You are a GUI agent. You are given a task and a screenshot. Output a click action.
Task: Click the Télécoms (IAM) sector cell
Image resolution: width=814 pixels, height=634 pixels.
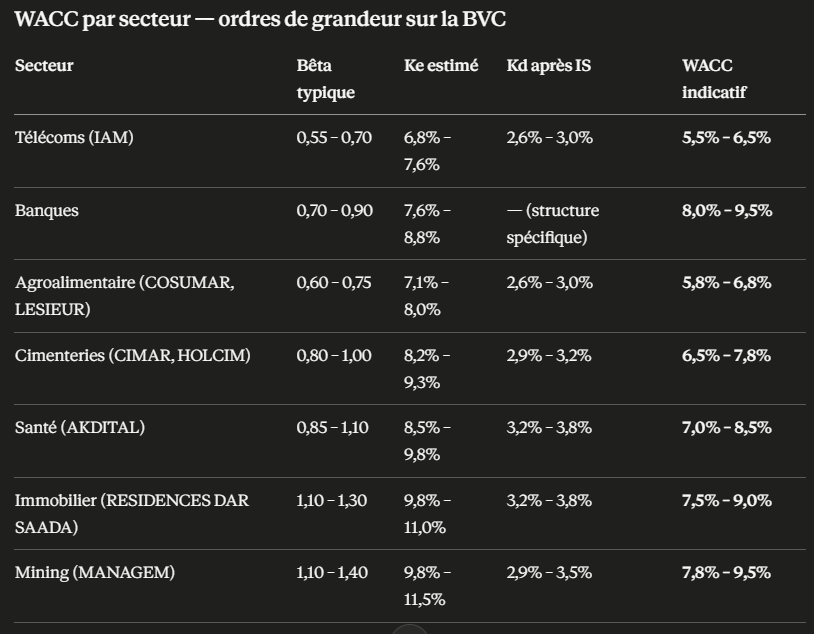[x=74, y=138]
